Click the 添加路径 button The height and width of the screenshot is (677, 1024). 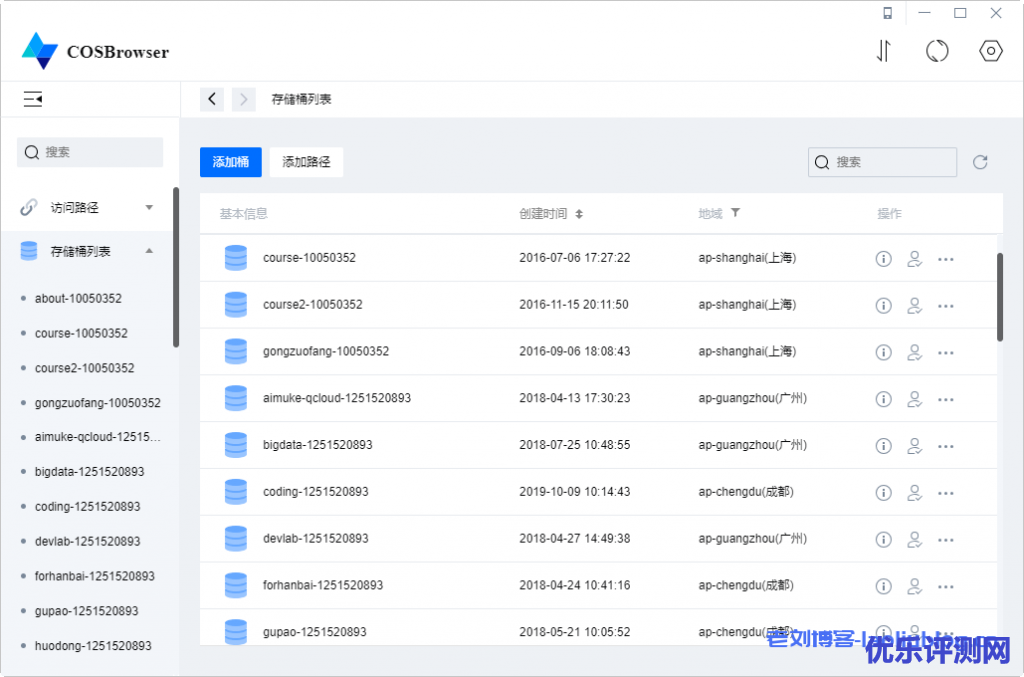pyautogui.click(x=306, y=162)
